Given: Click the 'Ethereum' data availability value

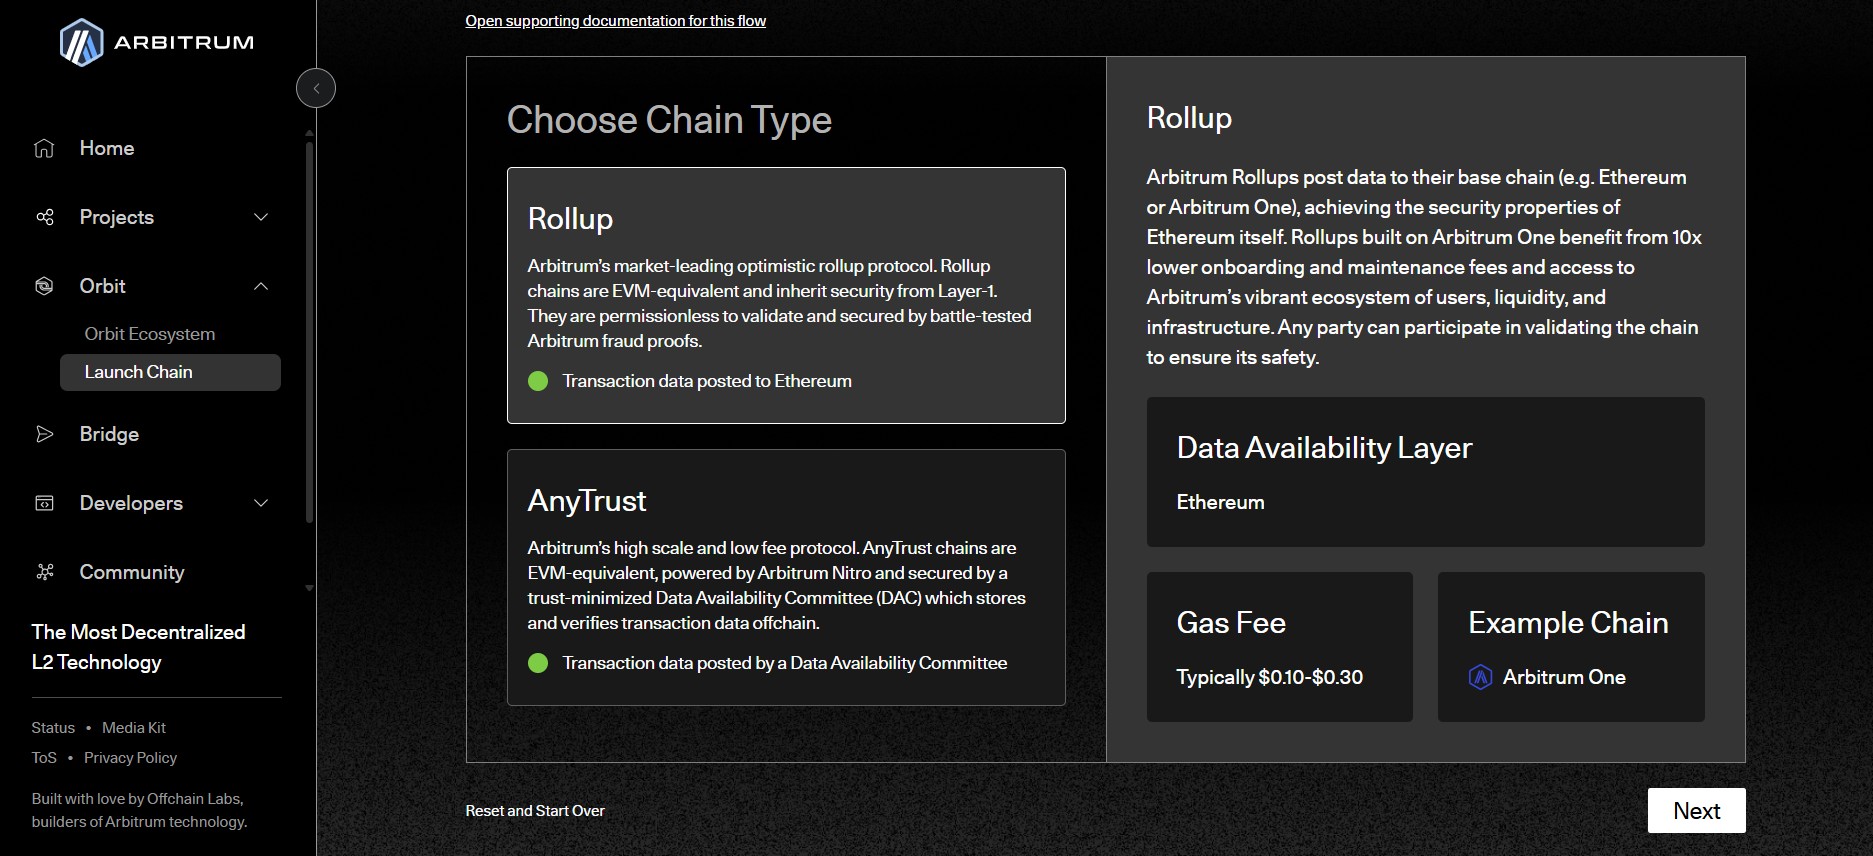Looking at the screenshot, I should [1220, 502].
